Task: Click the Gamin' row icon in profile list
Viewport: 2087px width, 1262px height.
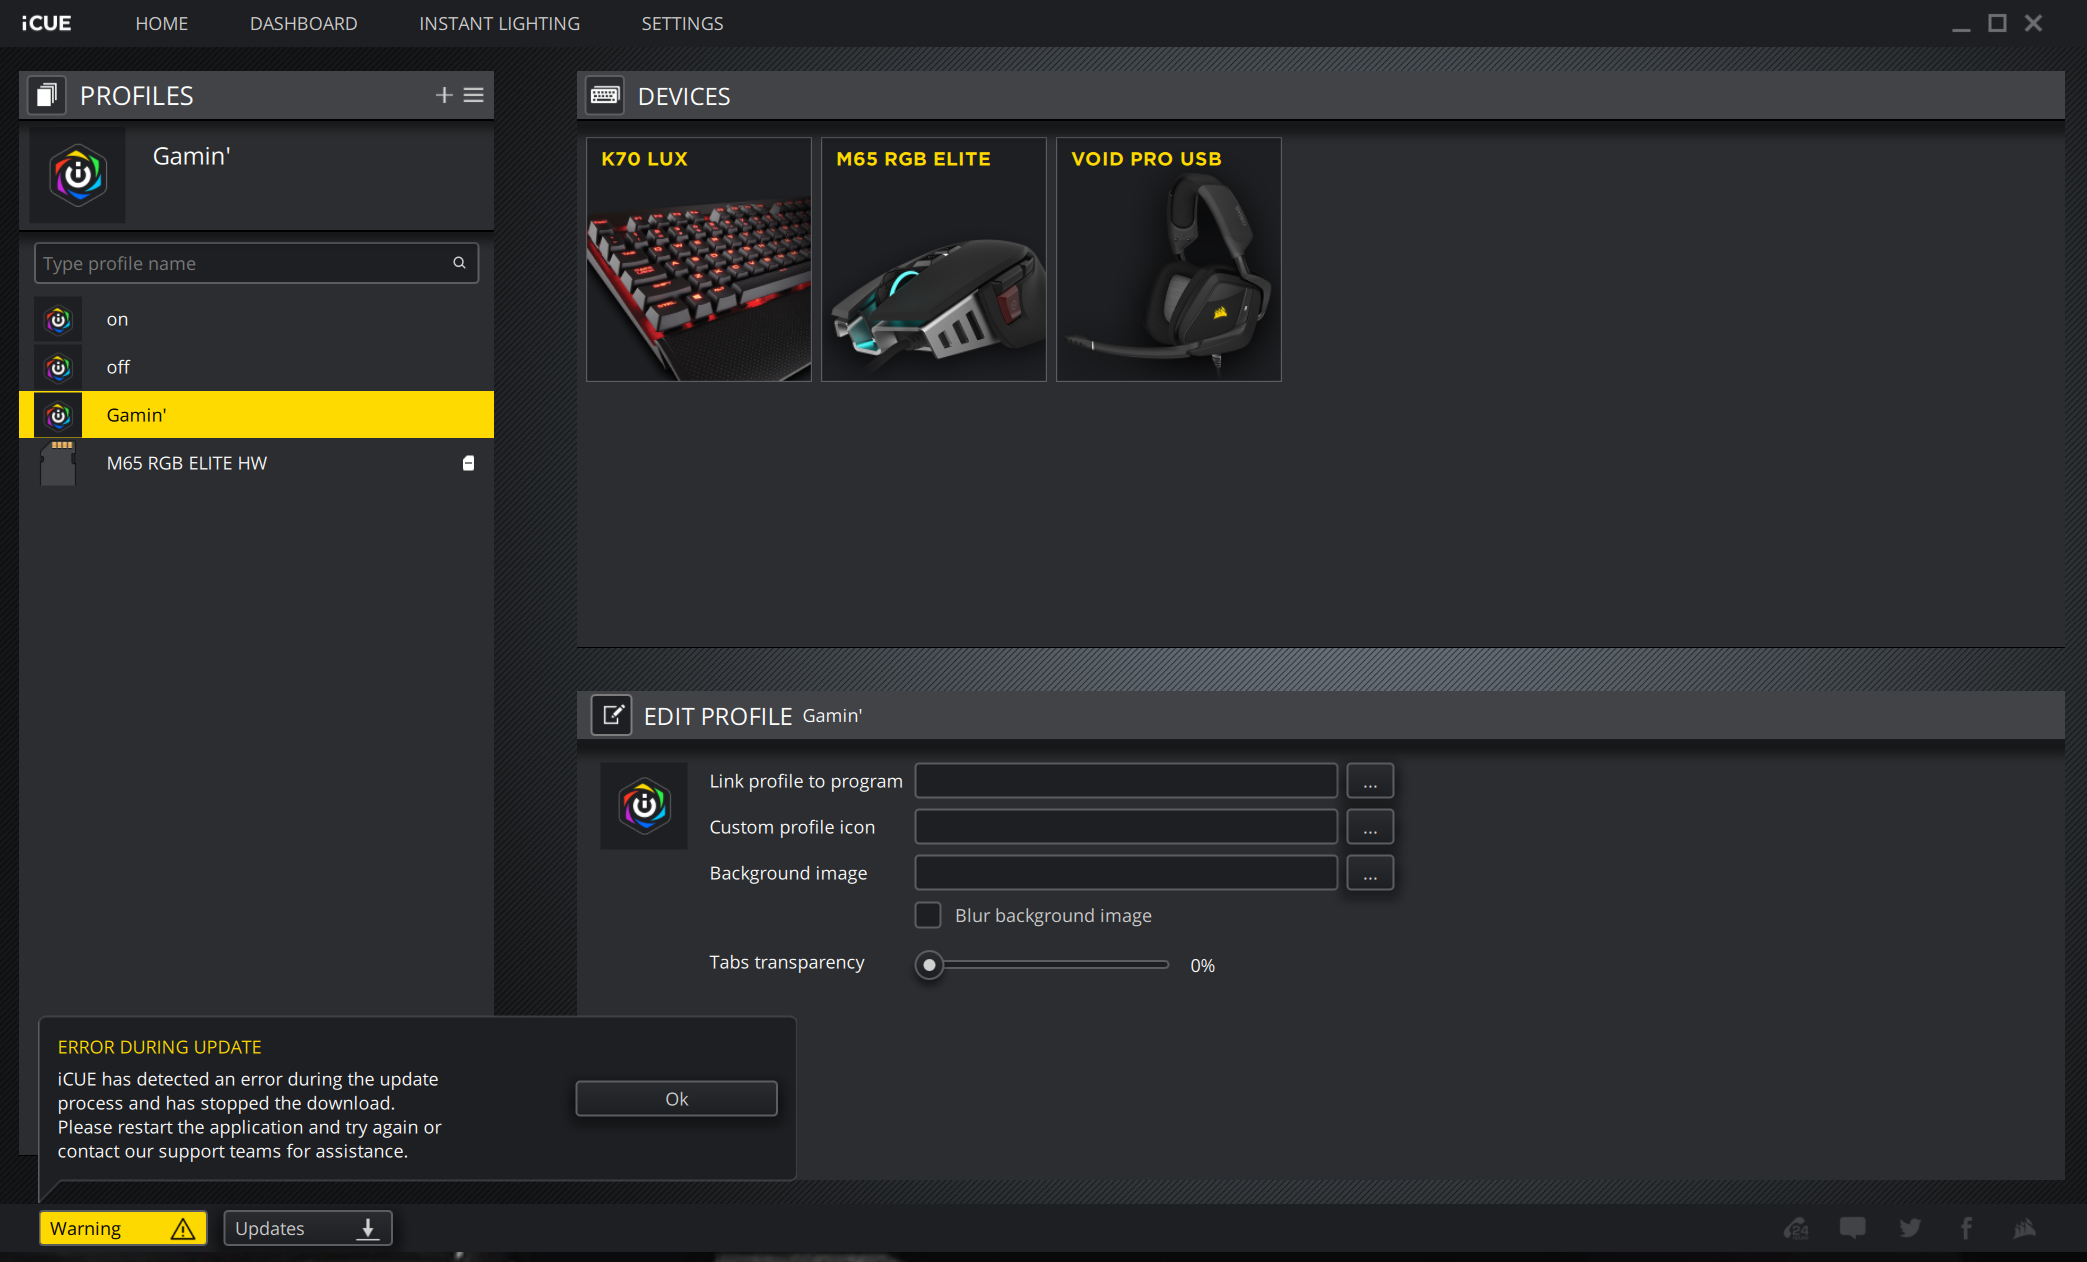Action: (x=59, y=415)
